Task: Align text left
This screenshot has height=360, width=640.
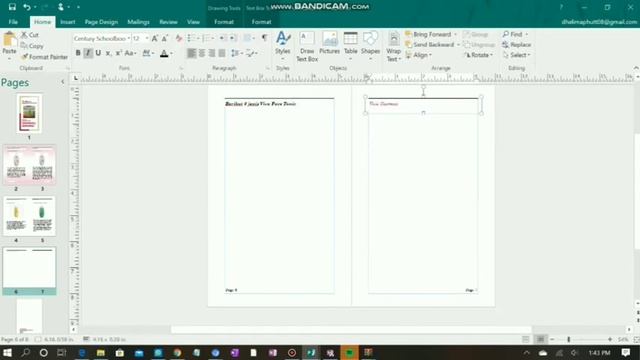Action: 191,53
